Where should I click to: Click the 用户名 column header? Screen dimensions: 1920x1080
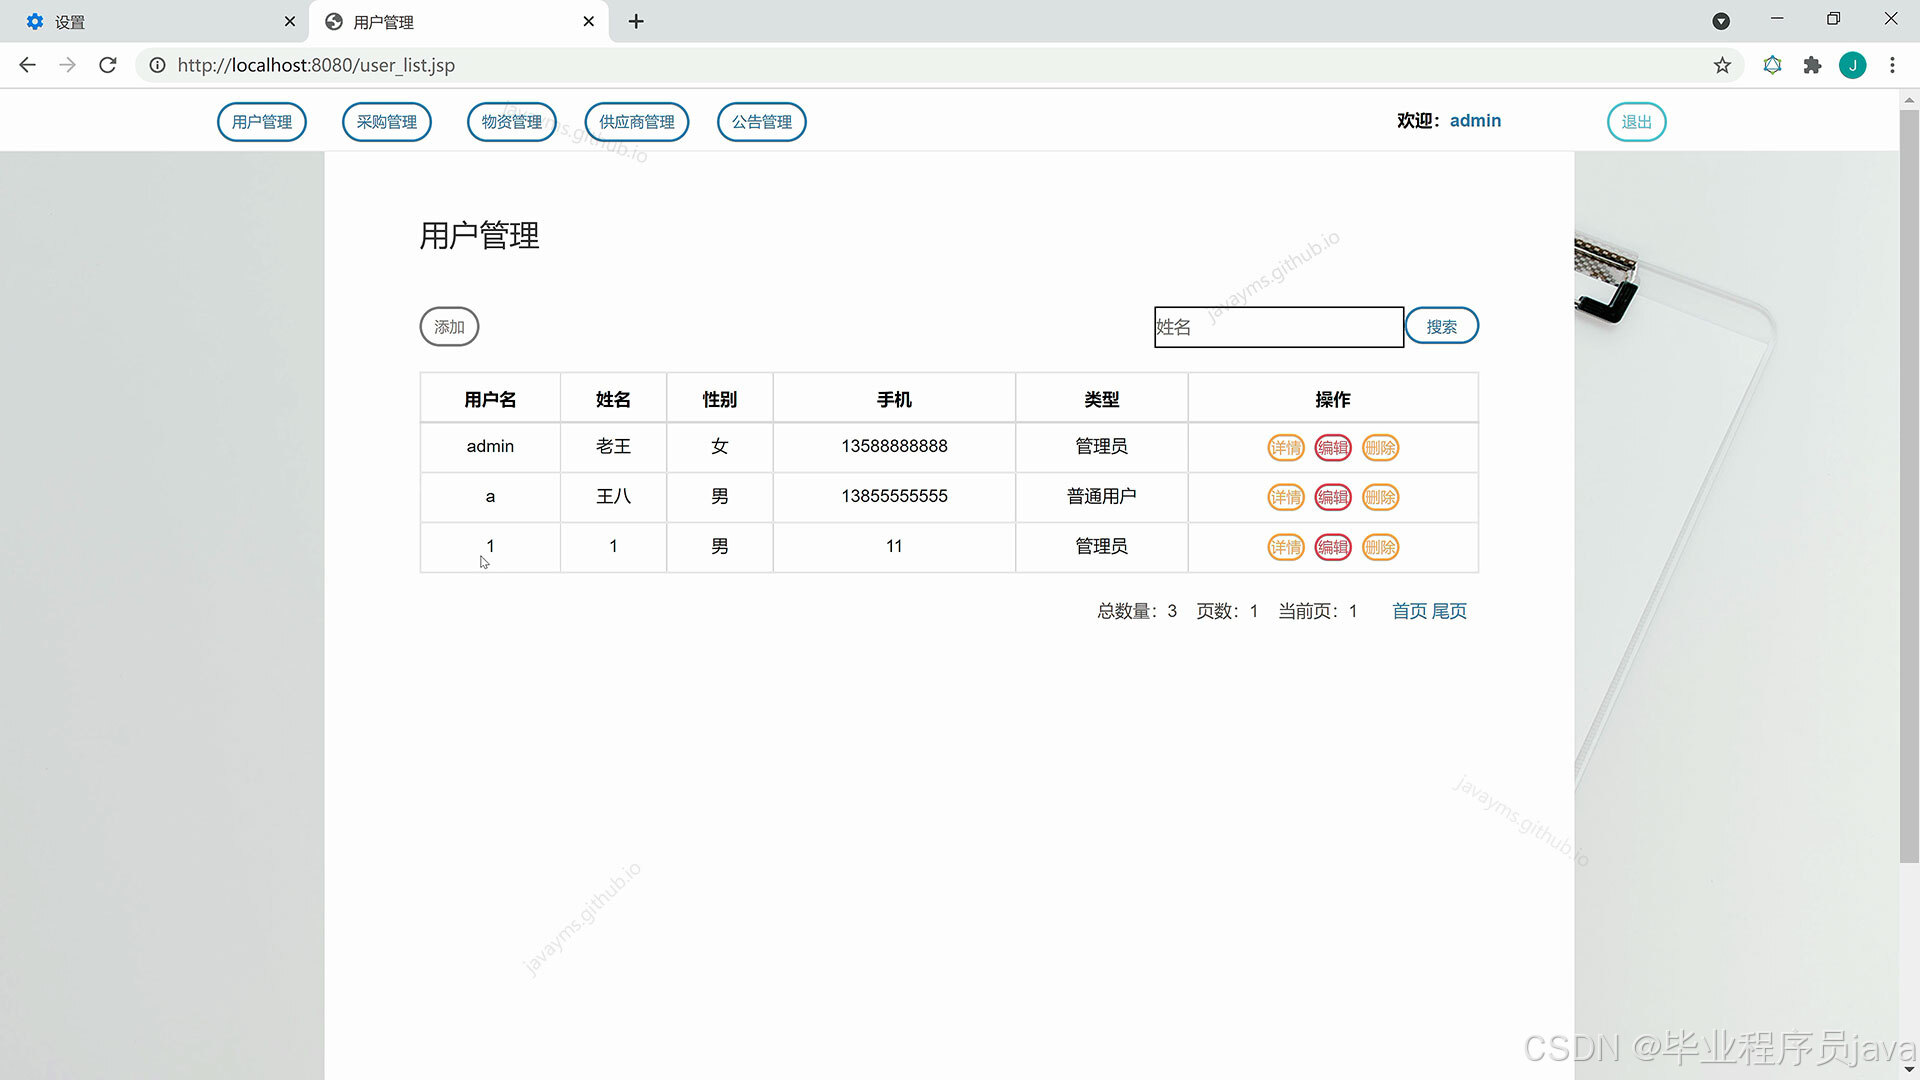(x=490, y=399)
